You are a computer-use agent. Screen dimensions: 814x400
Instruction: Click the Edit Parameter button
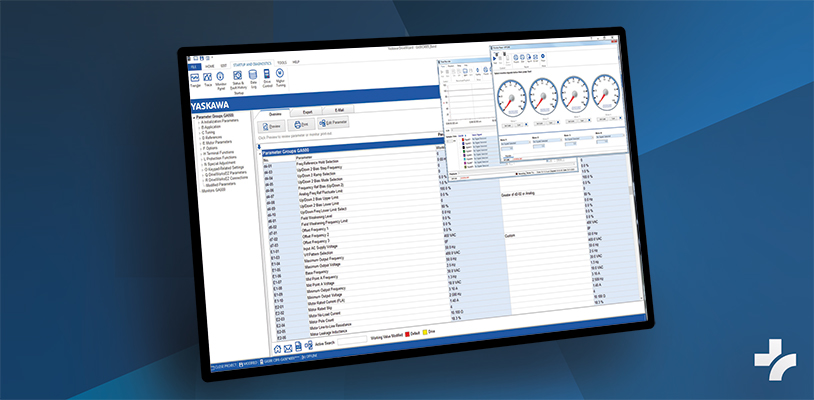(333, 122)
